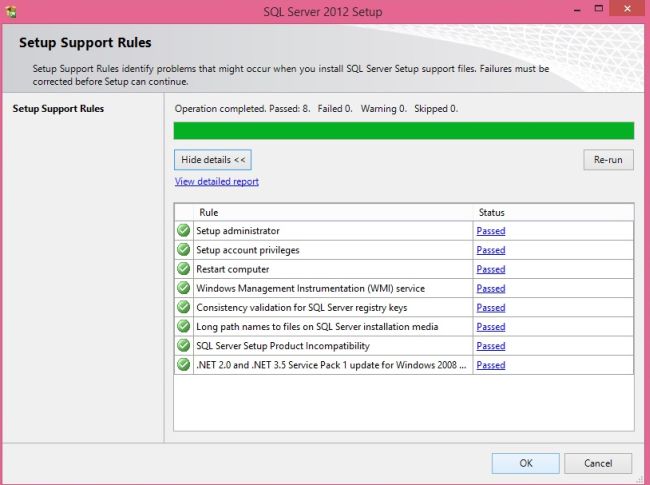Select 'Setup administrator' rule text
This screenshot has height=485, width=650.
click(x=238, y=231)
